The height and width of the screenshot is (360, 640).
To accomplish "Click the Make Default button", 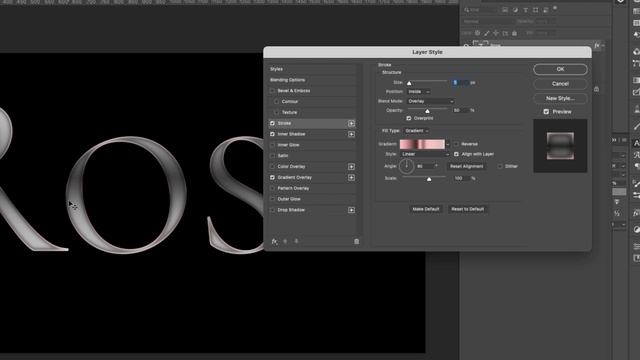I will tap(426, 209).
